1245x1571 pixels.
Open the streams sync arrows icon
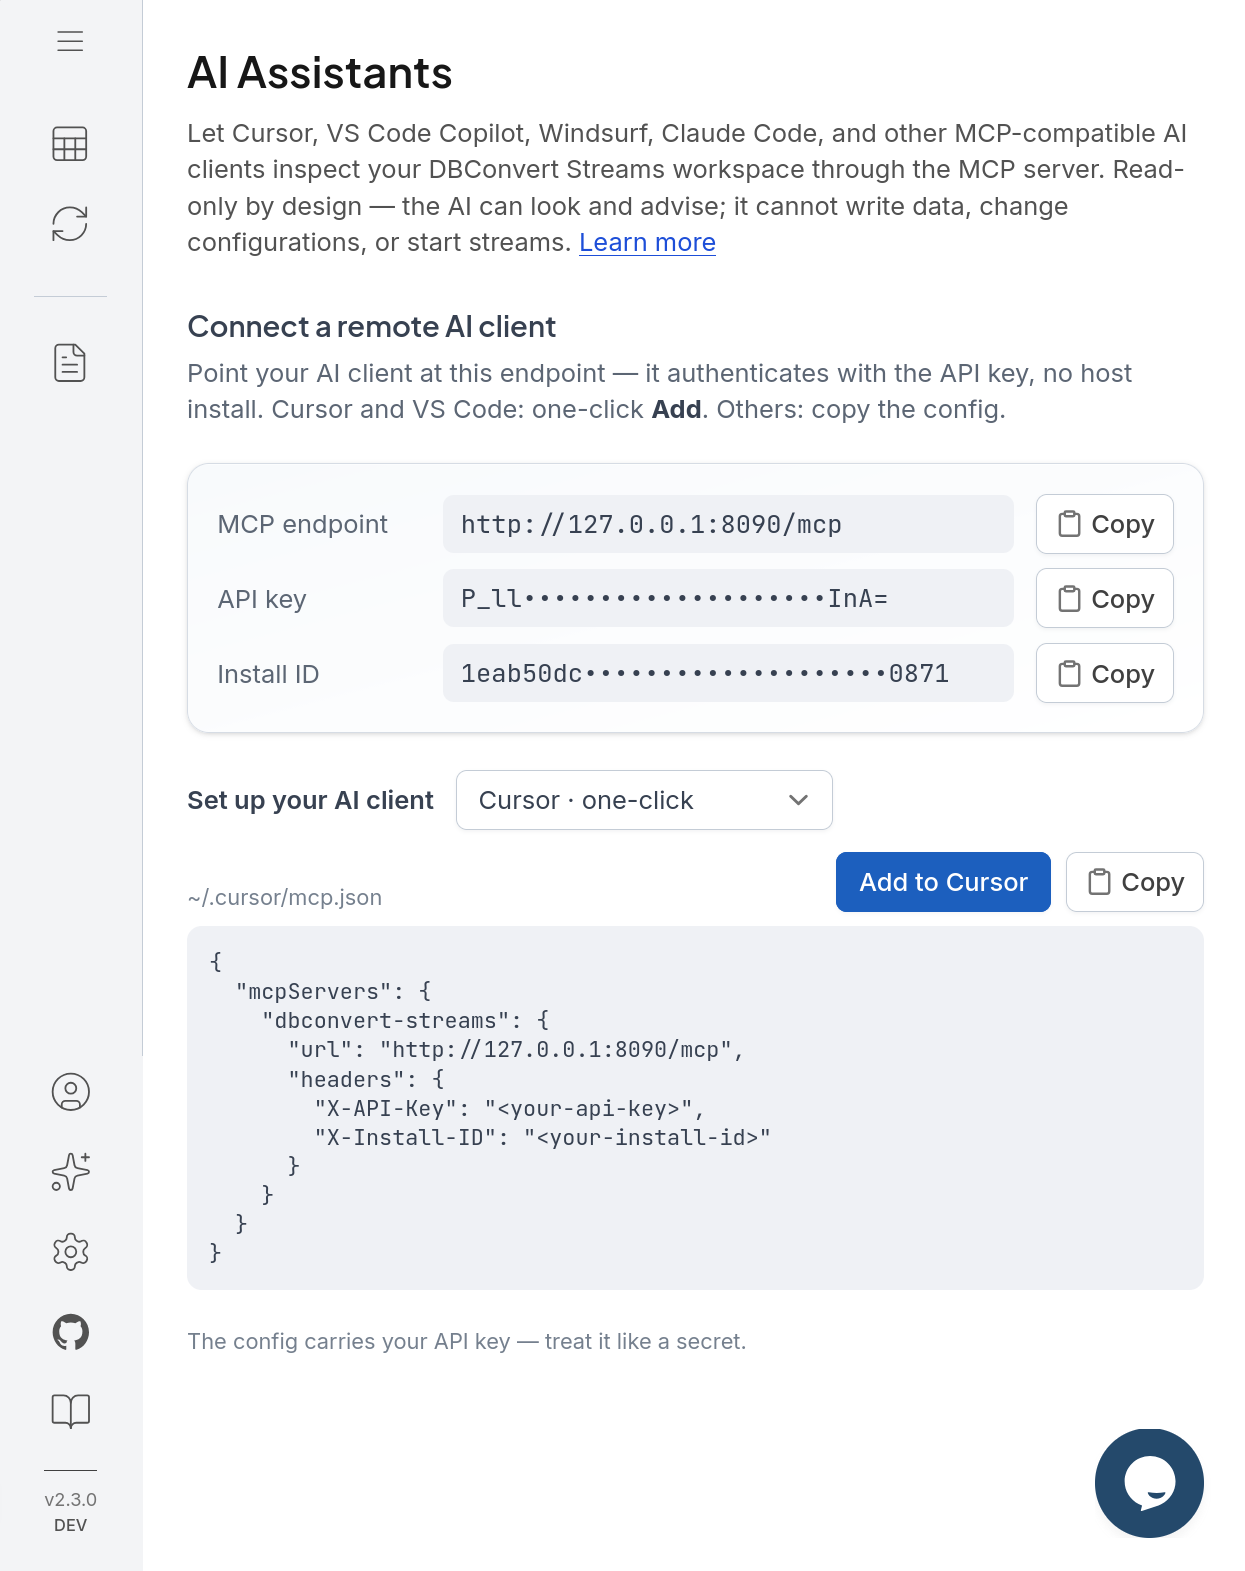70,224
